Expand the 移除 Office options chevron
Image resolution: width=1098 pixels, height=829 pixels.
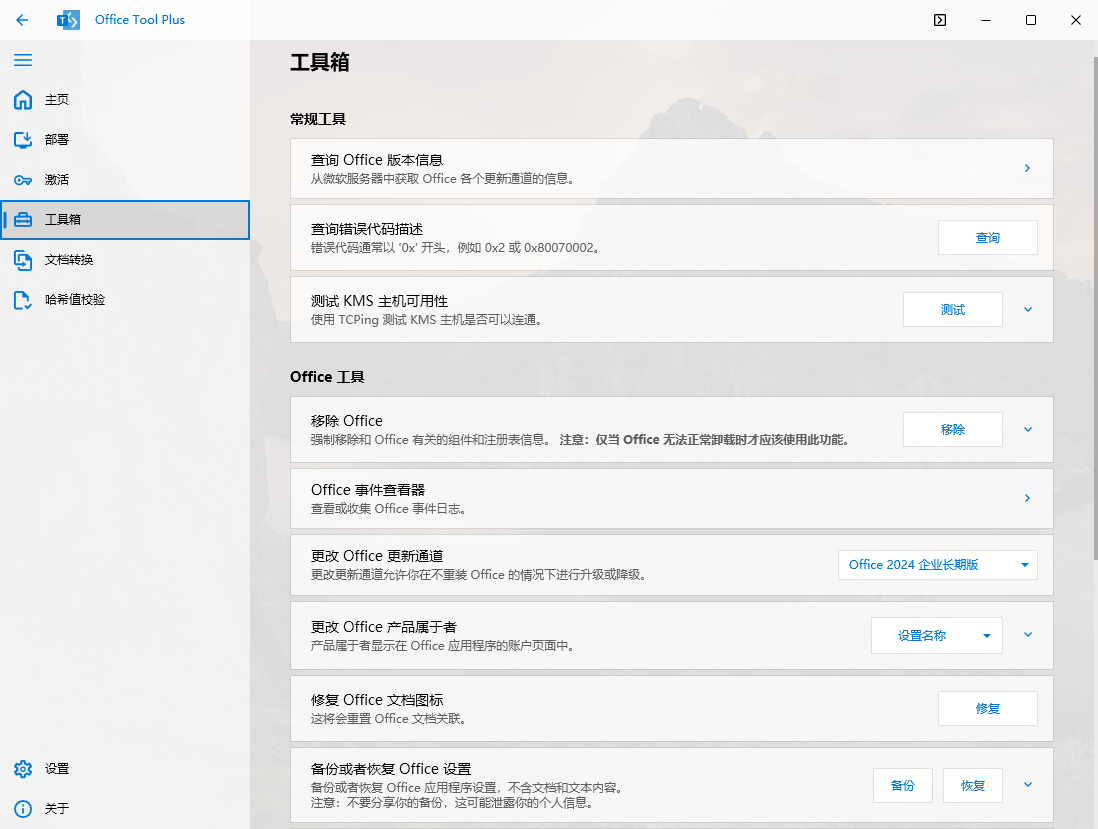(x=1027, y=430)
